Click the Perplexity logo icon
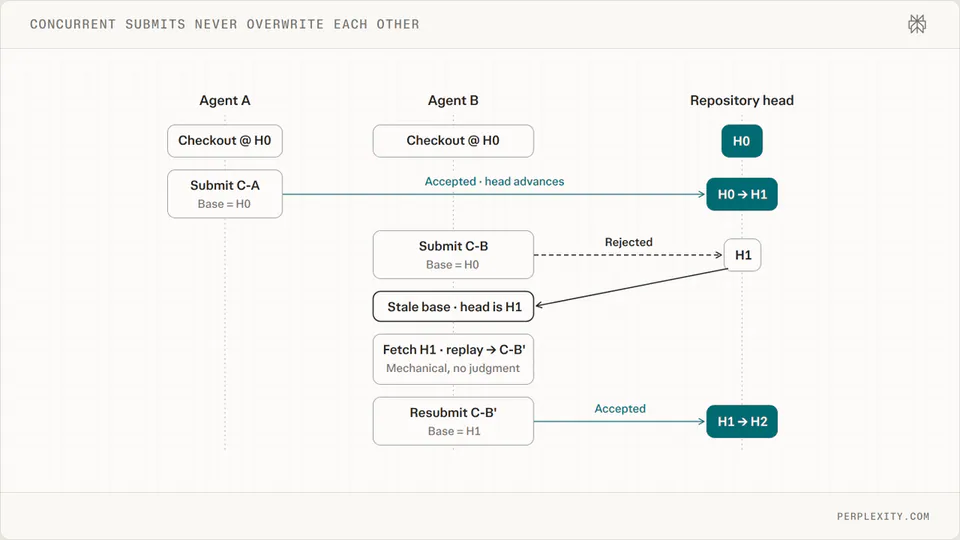960x540 pixels. coord(917,24)
